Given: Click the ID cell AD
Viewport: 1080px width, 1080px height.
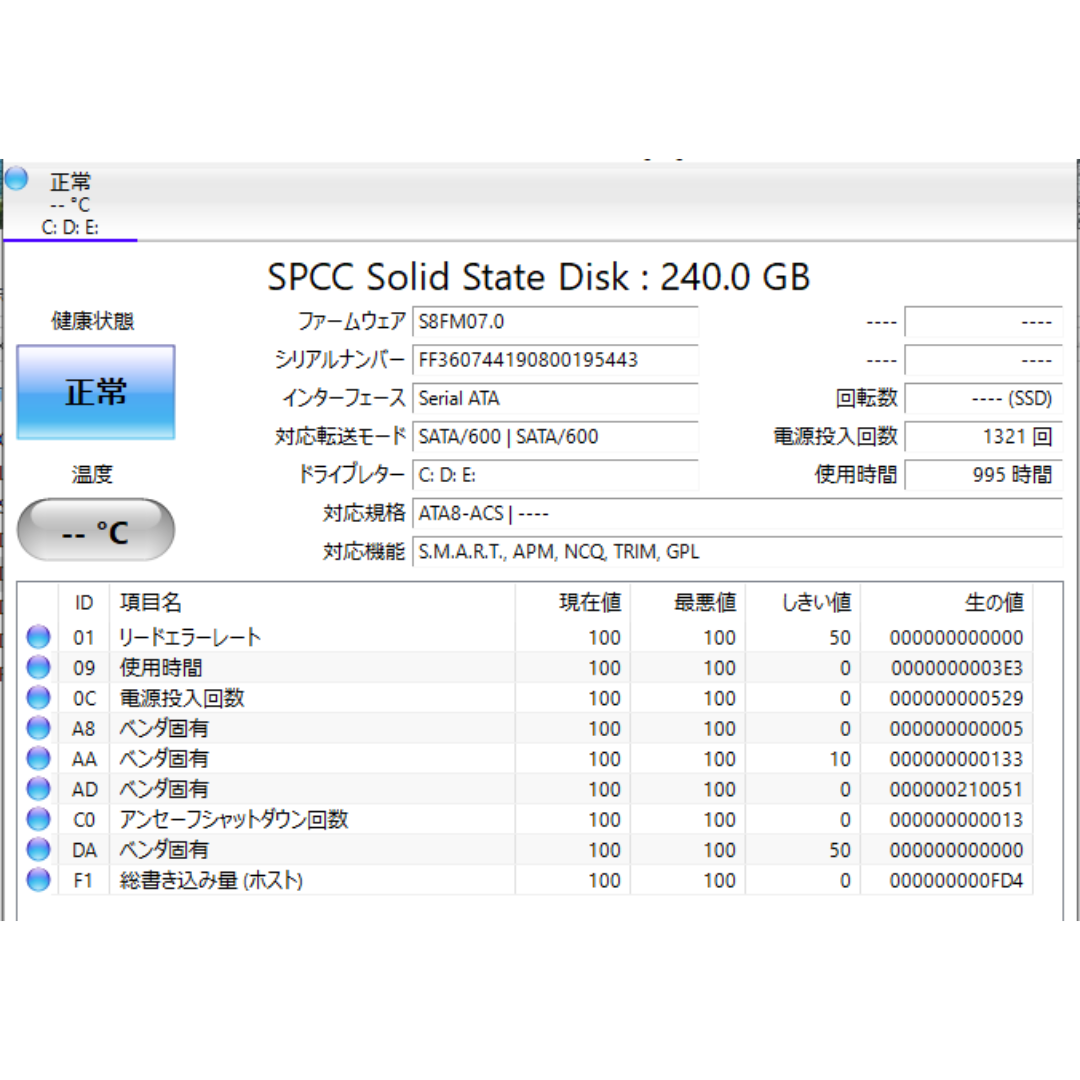Looking at the screenshot, I should pyautogui.click(x=85, y=789).
